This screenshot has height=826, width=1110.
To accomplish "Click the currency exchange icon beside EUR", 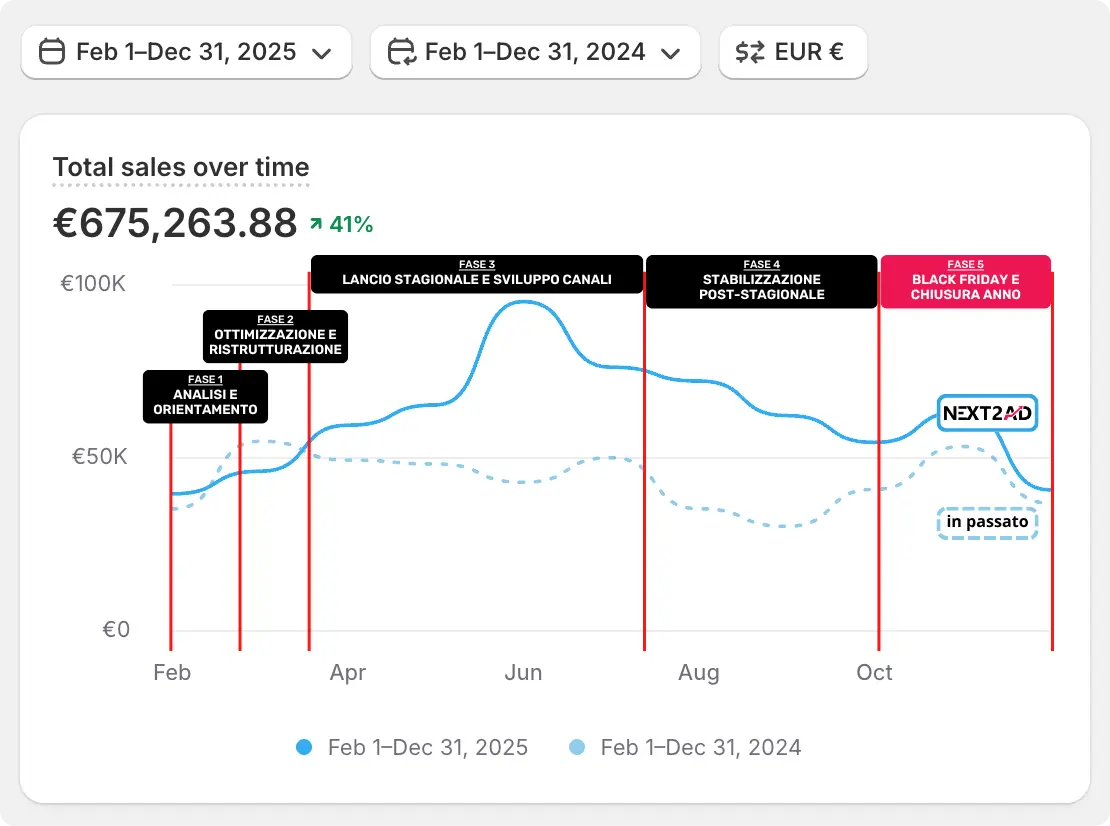I will (x=750, y=52).
